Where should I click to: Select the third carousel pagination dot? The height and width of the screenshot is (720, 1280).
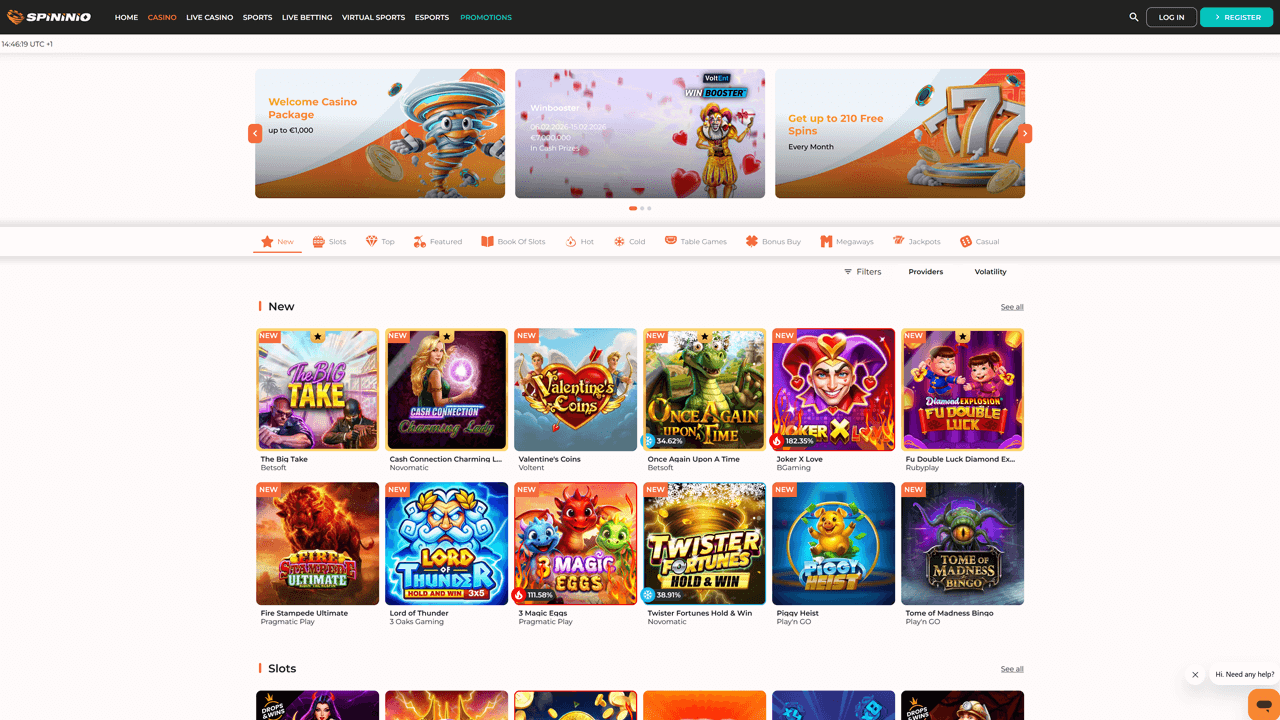click(x=649, y=208)
